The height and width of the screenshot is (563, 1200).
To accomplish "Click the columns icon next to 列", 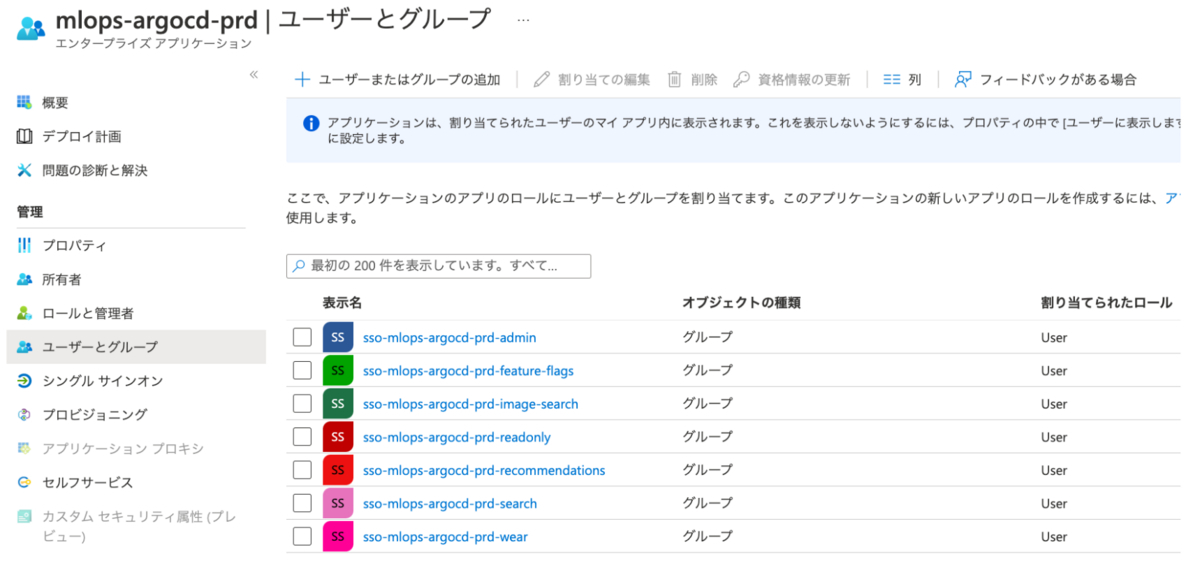I will tap(892, 79).
